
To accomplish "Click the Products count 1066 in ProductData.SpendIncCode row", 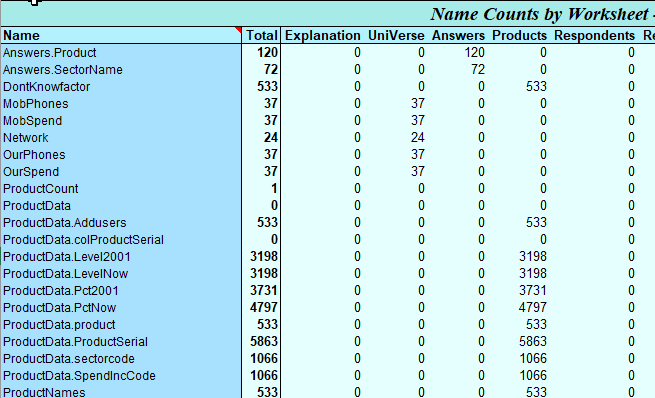I will 533,376.
